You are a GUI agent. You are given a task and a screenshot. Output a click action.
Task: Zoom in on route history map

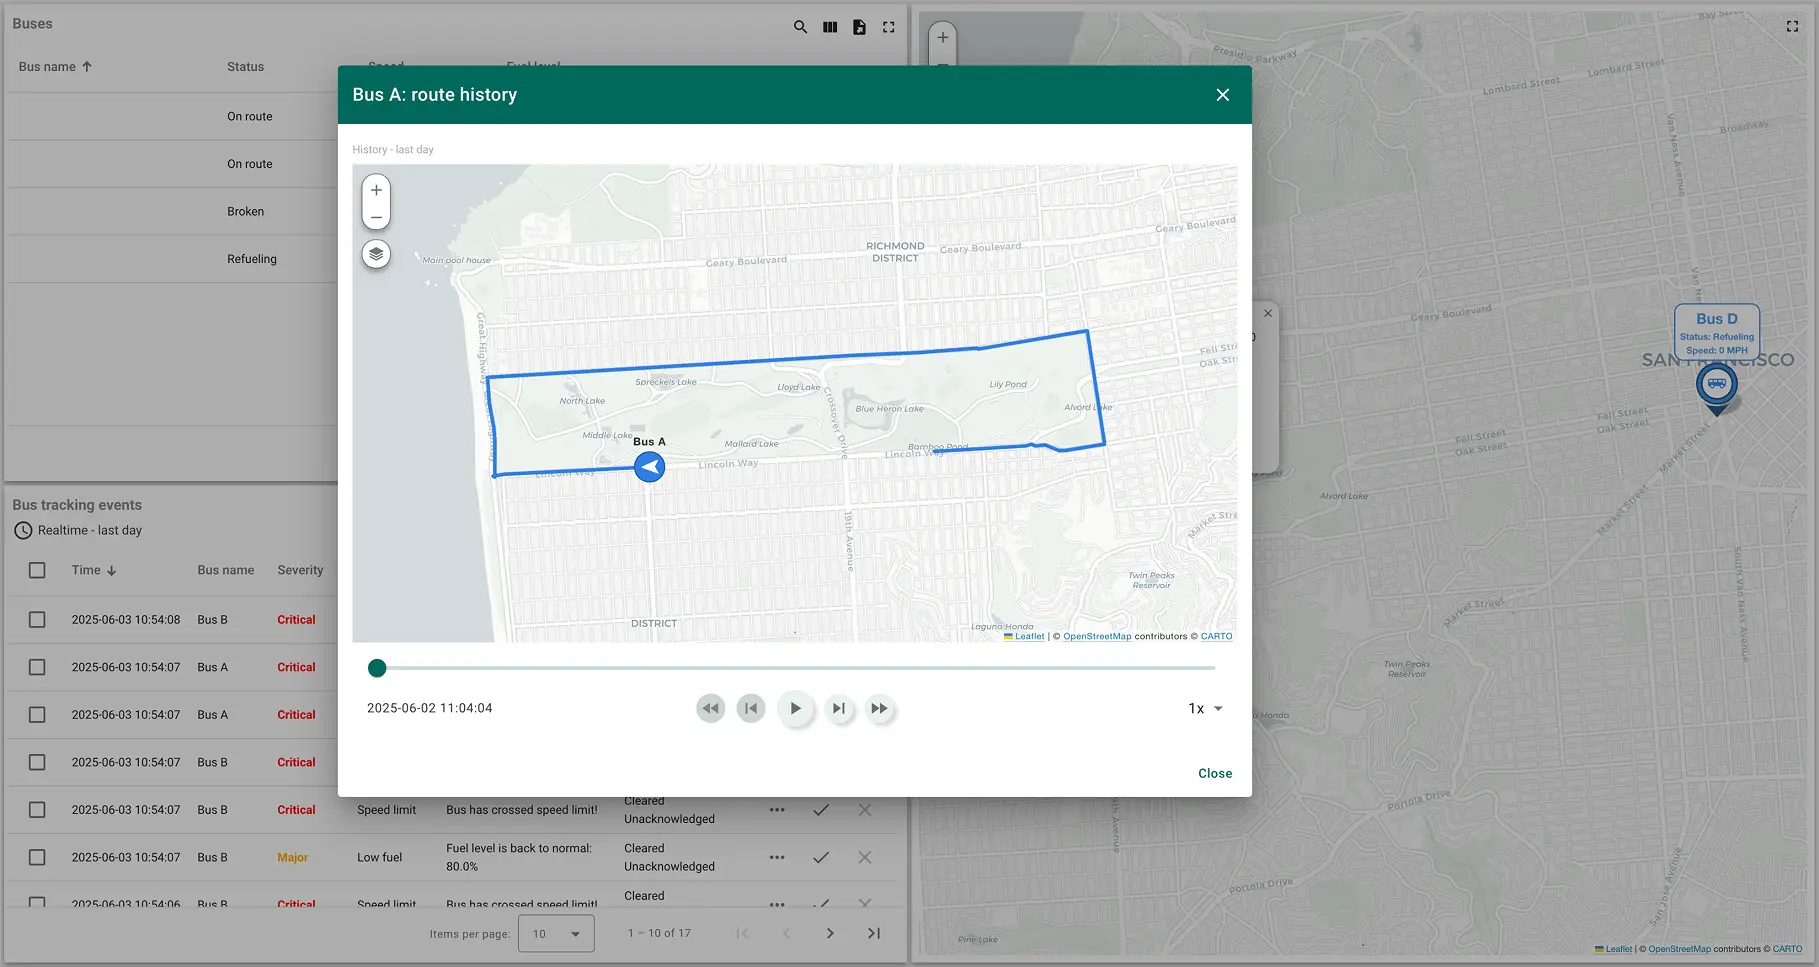376,190
